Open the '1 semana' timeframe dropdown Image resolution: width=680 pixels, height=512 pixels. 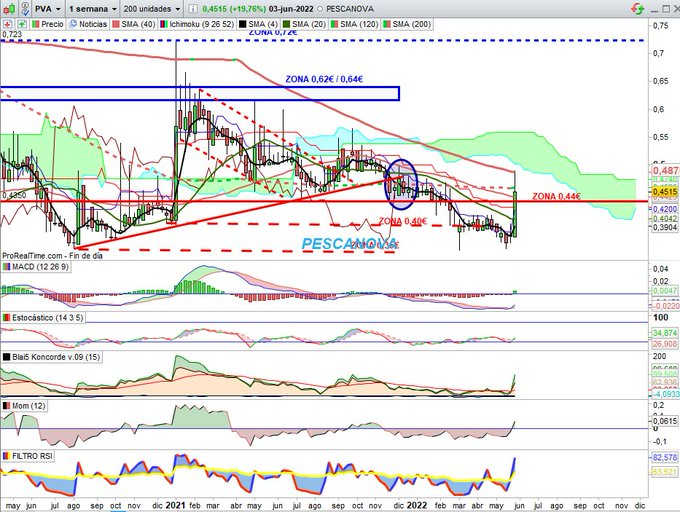point(93,9)
